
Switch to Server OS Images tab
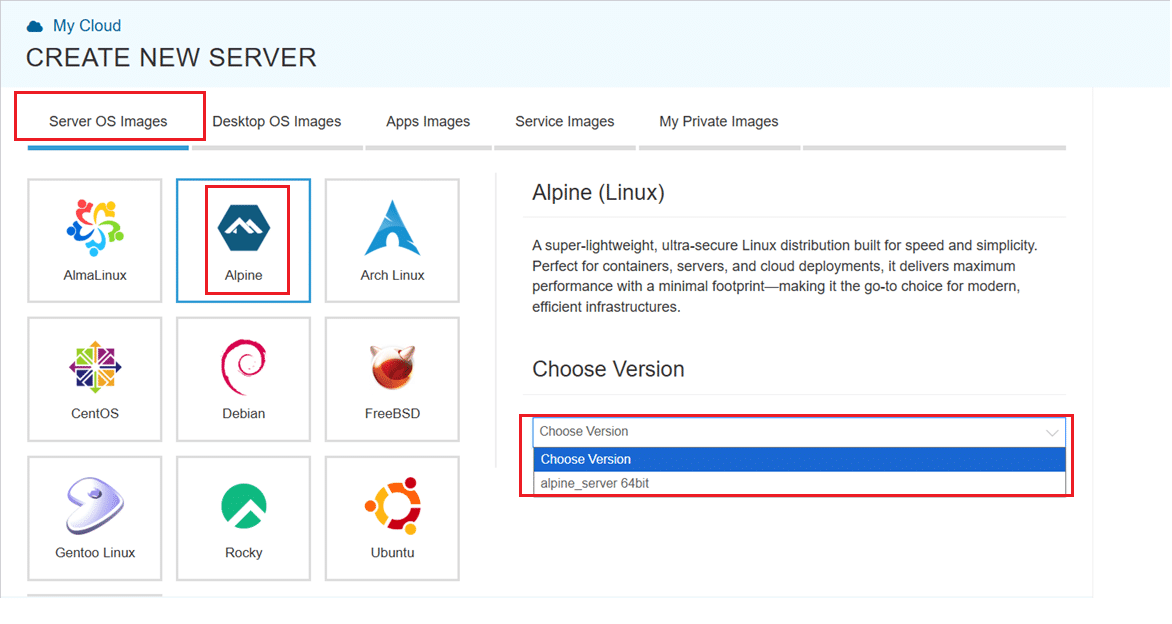tap(108, 121)
